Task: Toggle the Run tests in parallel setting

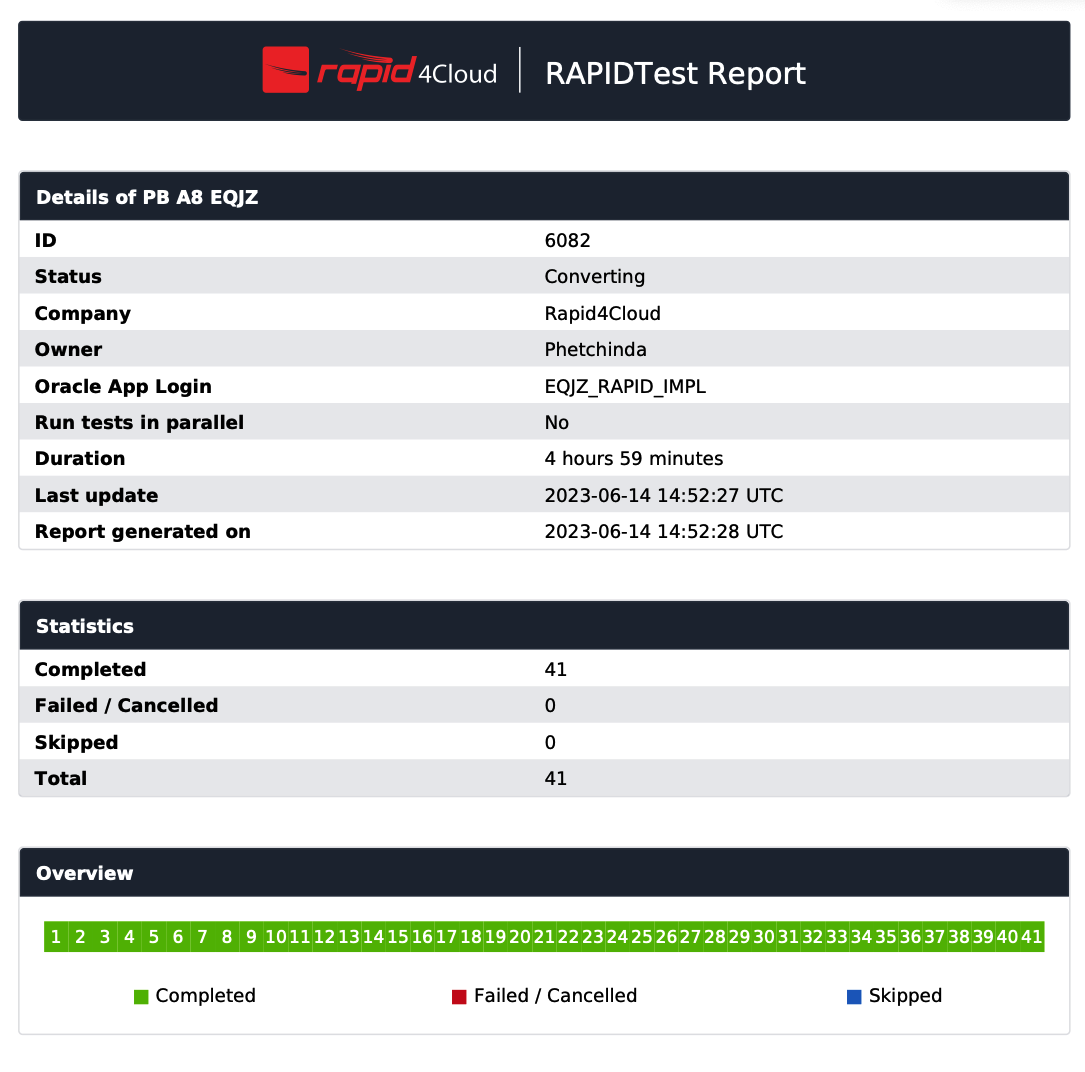Action: tap(557, 422)
